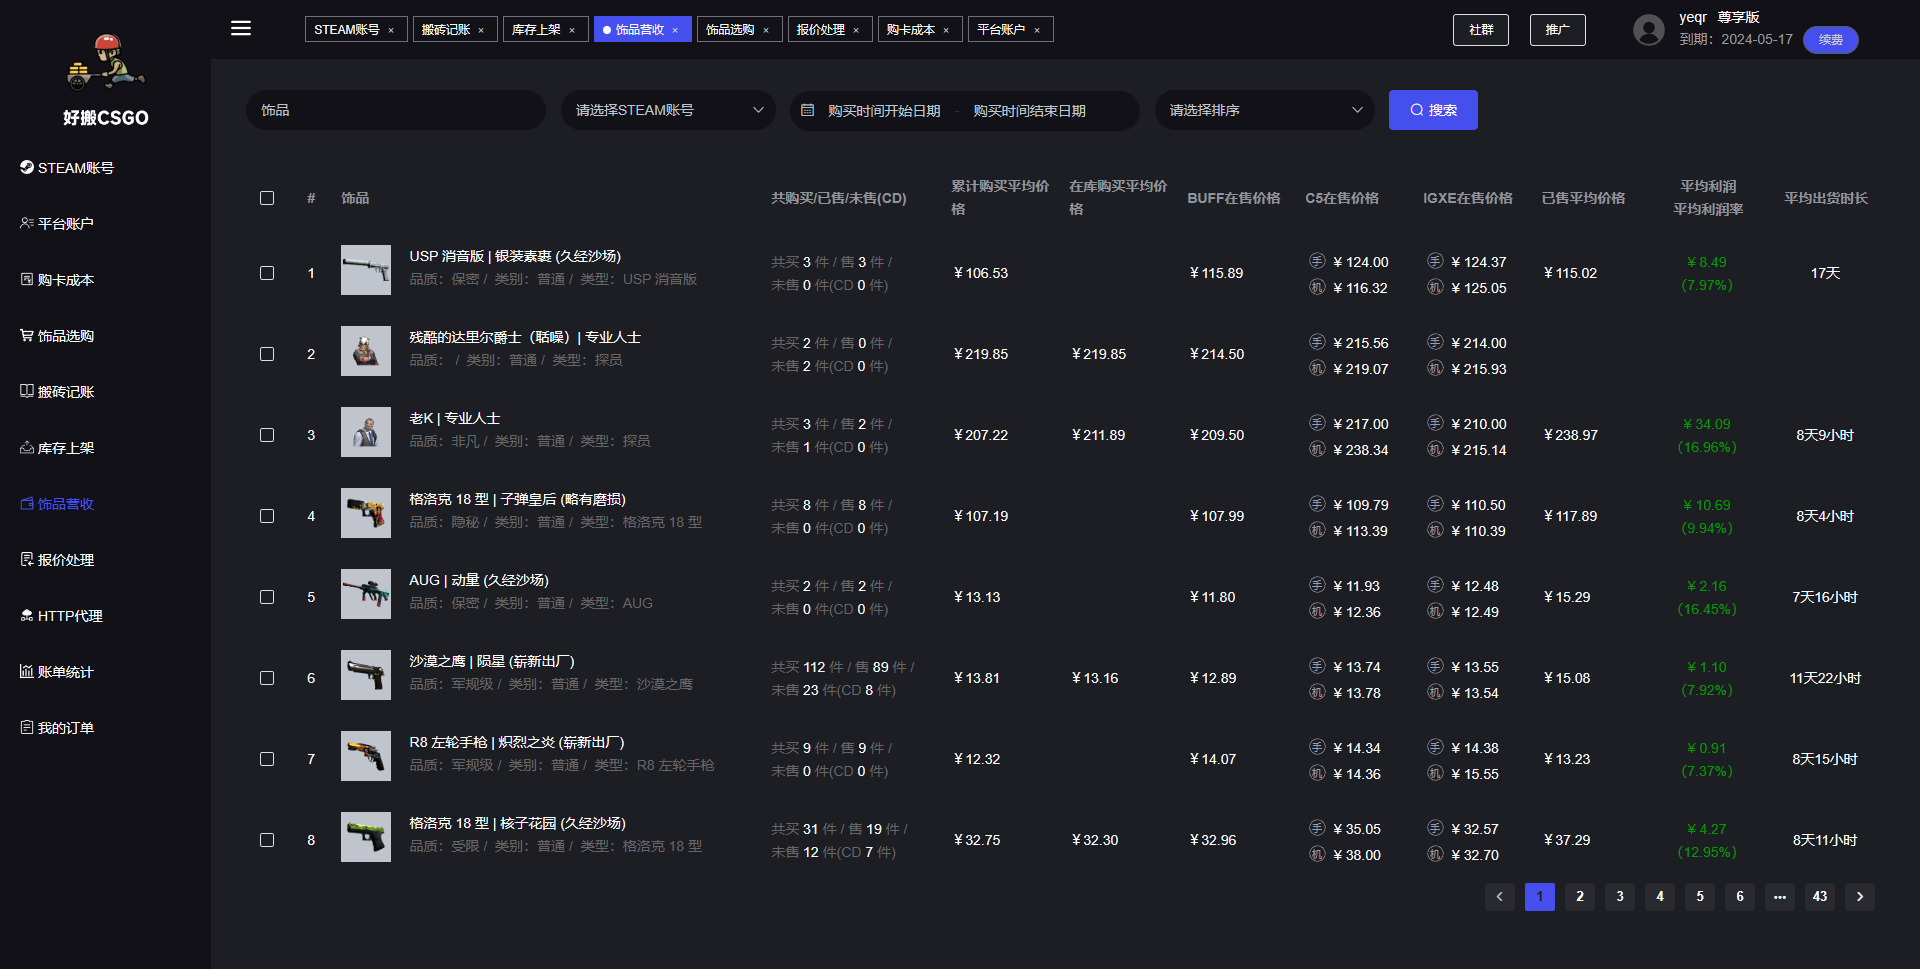Toggle the select-all header checkbox
1920x969 pixels.
point(267,198)
